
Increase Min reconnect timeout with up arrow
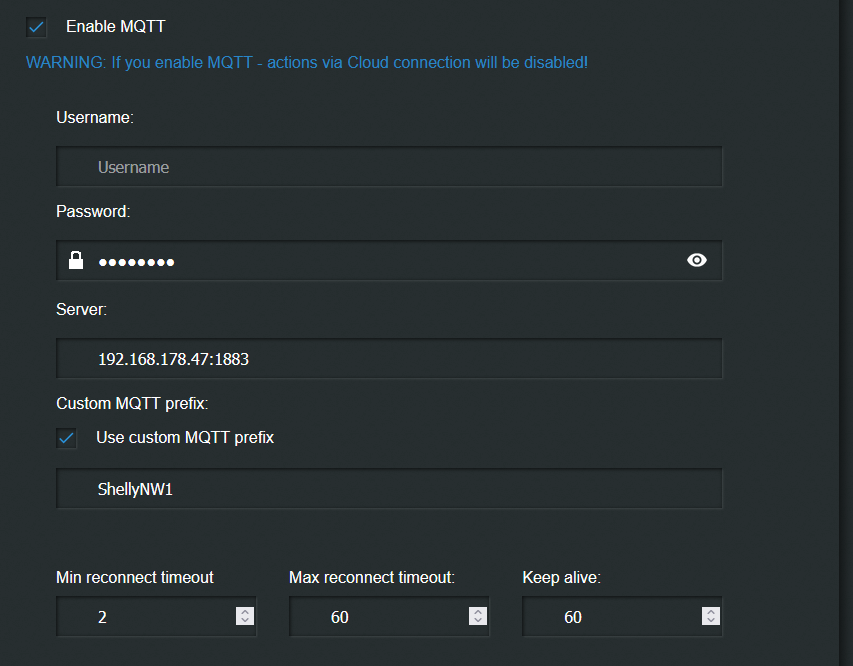(x=245, y=612)
